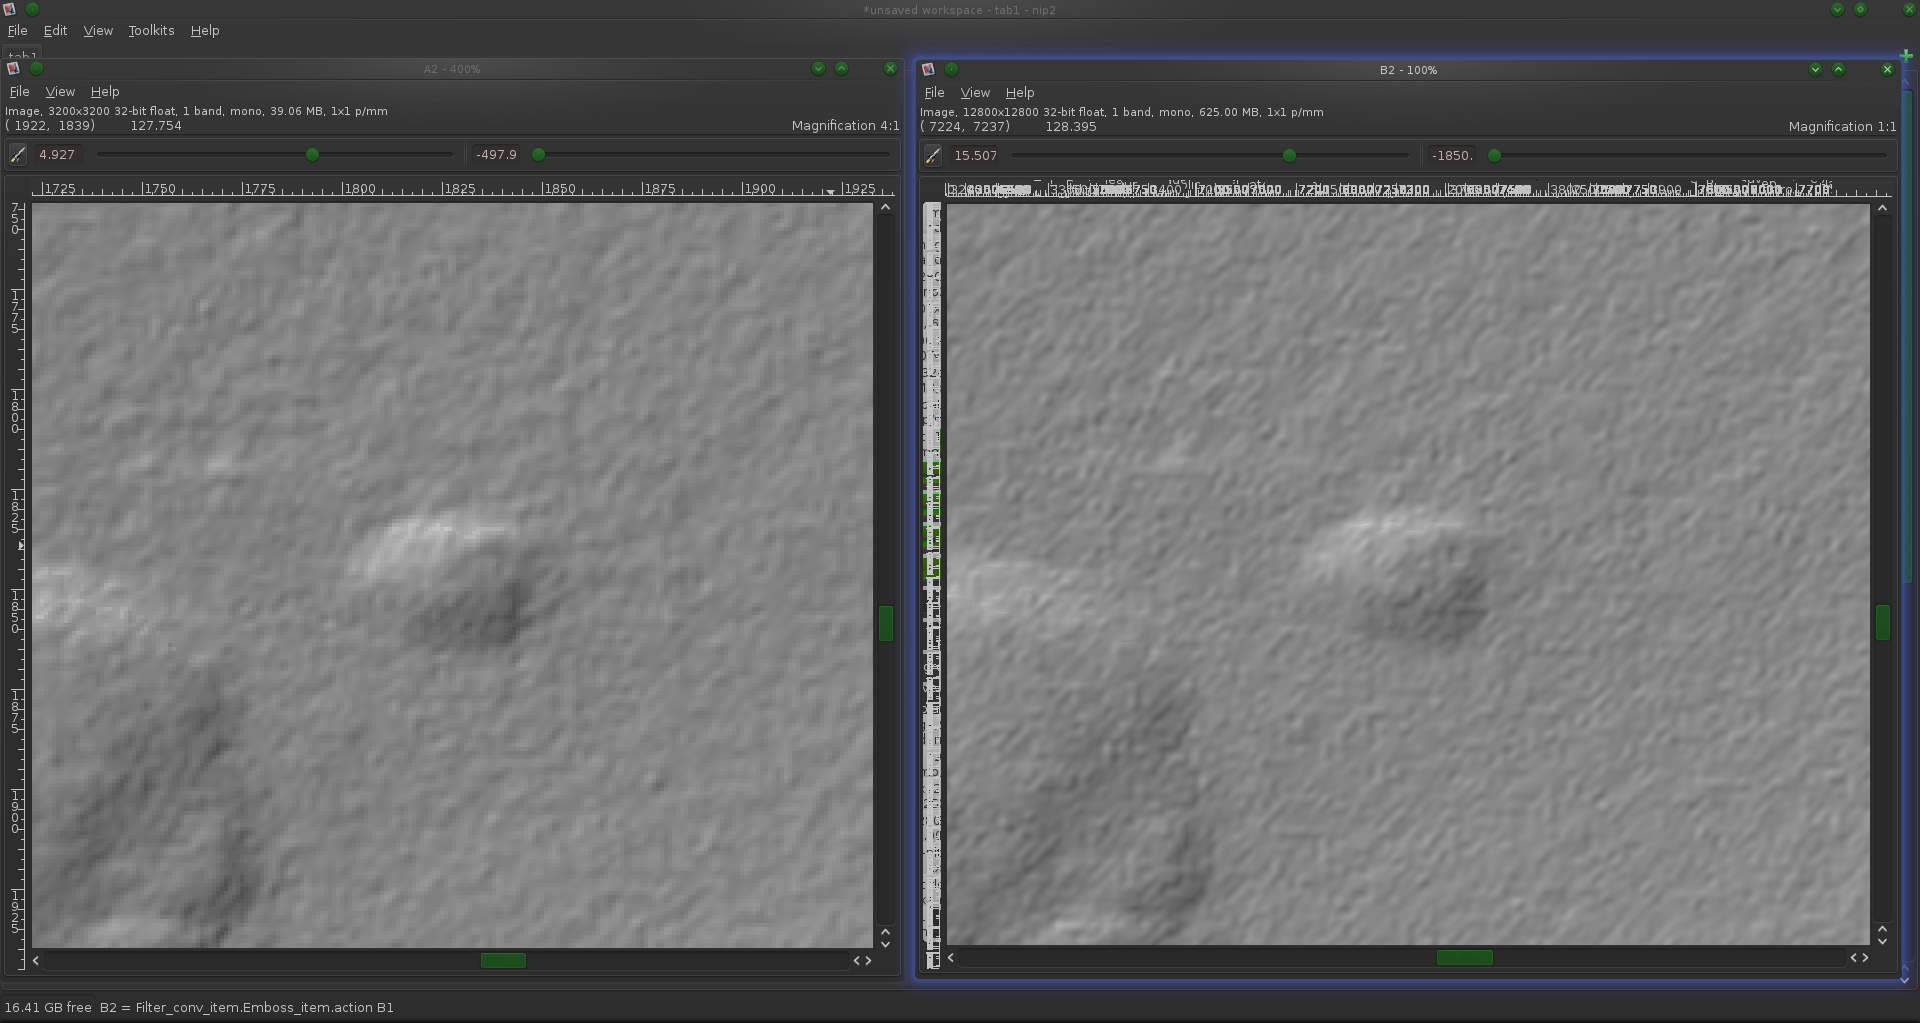1920x1023 pixels.
Task: Maximize the A2 window with up-chevron button
Action: [x=841, y=68]
